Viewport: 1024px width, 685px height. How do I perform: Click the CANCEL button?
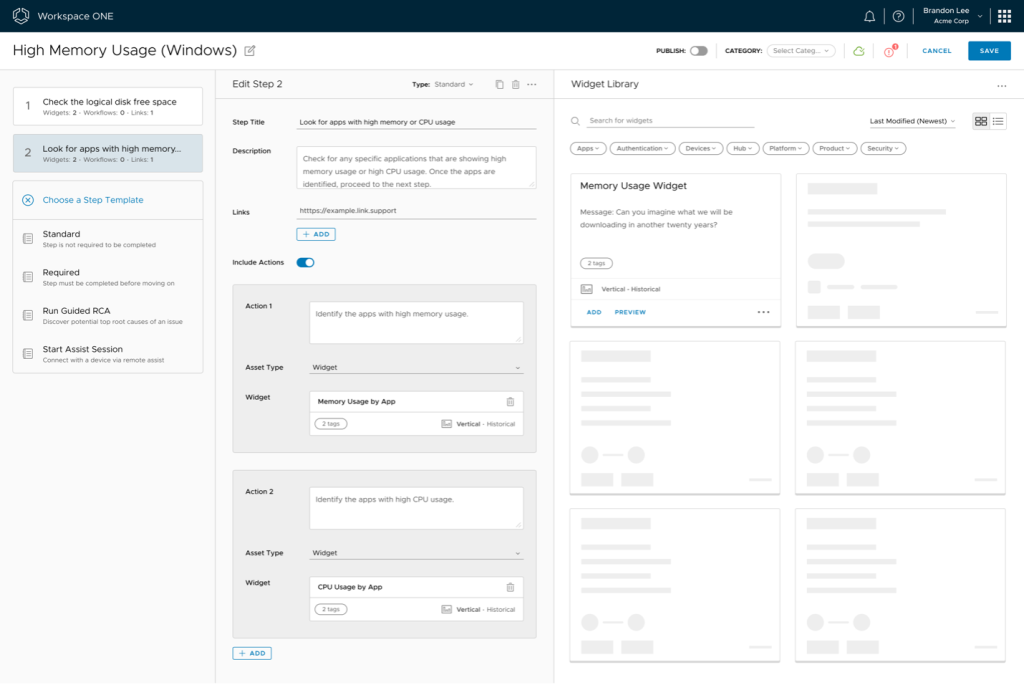pos(936,51)
